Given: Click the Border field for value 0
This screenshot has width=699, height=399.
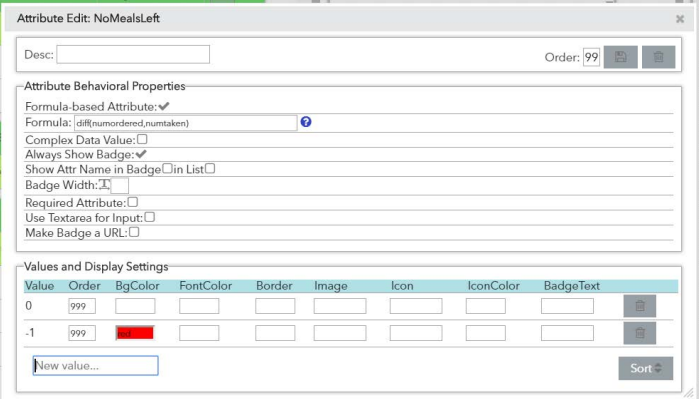Looking at the screenshot, I should tap(275, 306).
